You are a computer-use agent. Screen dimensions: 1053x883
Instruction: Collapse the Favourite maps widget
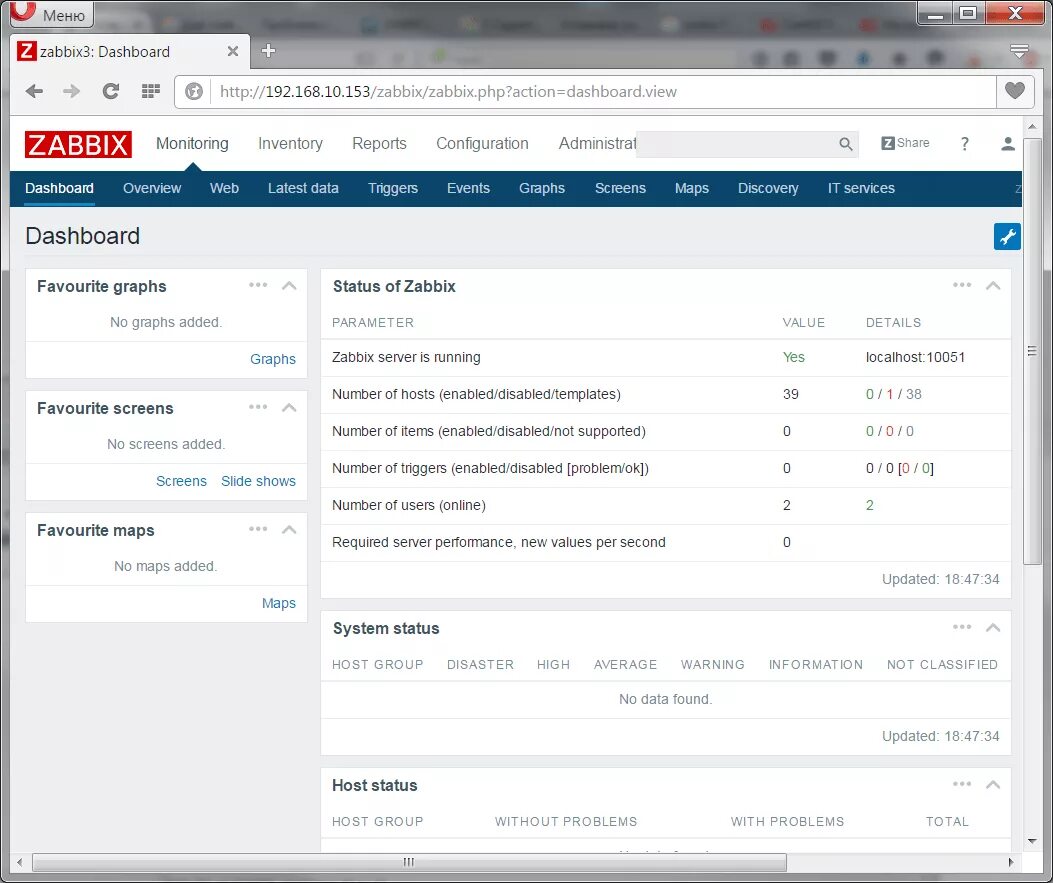point(289,530)
